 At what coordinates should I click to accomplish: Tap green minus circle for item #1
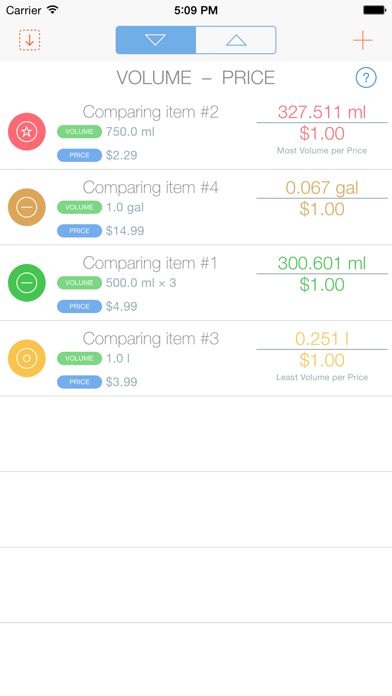coord(27,283)
